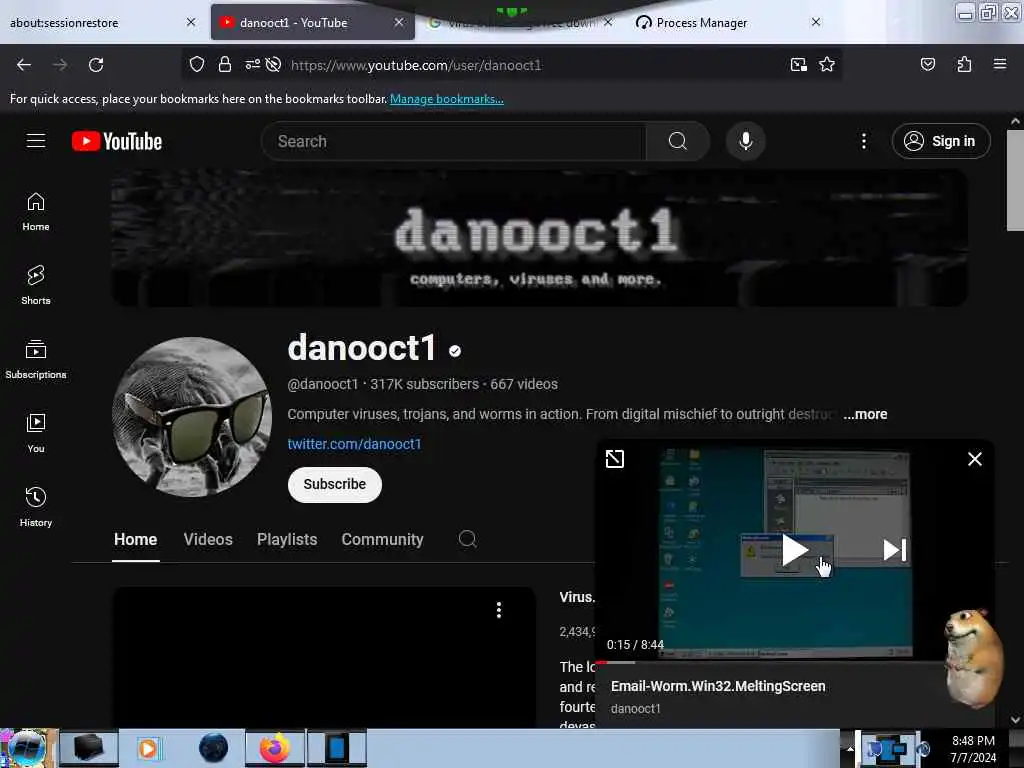The image size is (1024, 768).
Task: Close the miniplayer
Action: [x=974, y=459]
